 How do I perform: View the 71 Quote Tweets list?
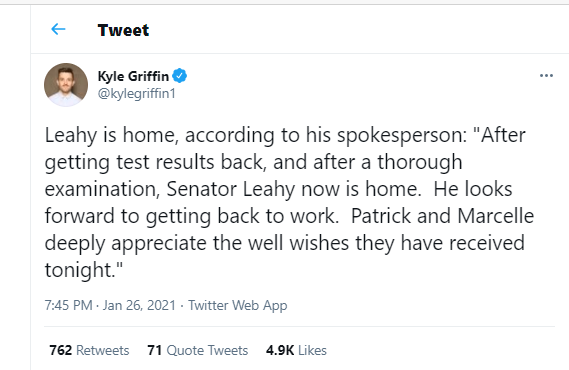coord(198,350)
